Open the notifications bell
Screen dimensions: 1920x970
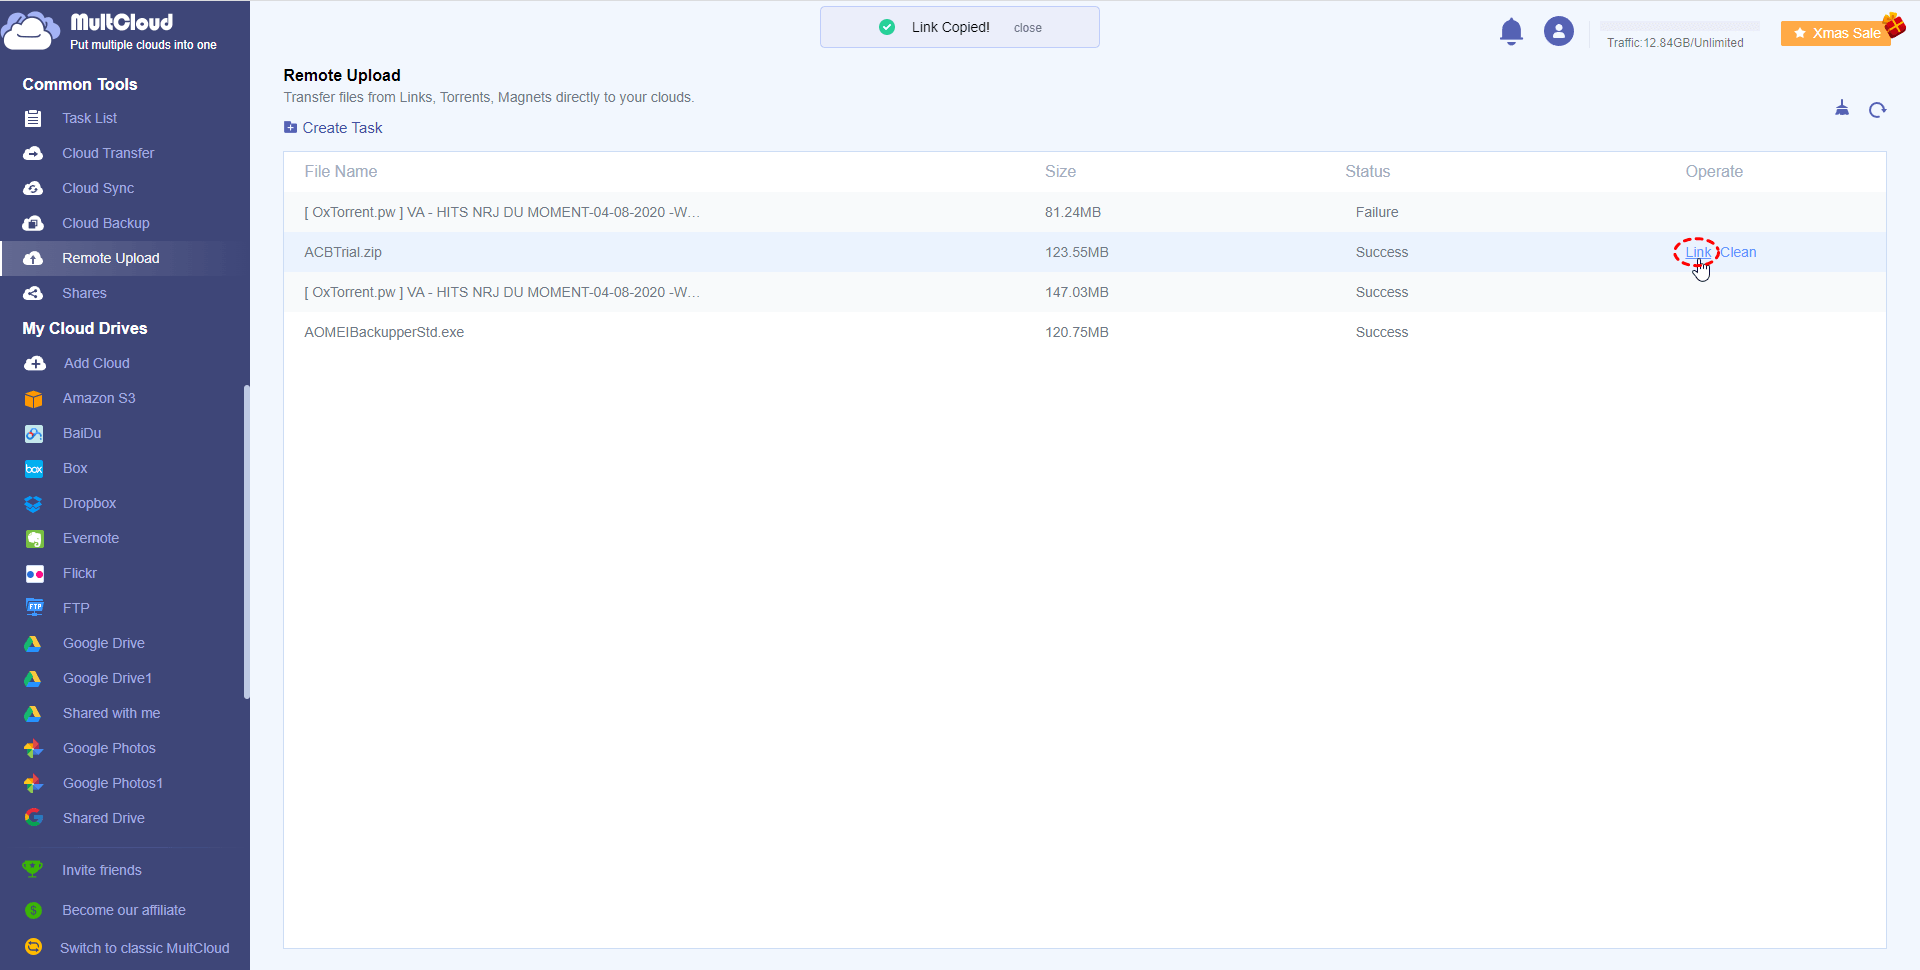(x=1511, y=32)
